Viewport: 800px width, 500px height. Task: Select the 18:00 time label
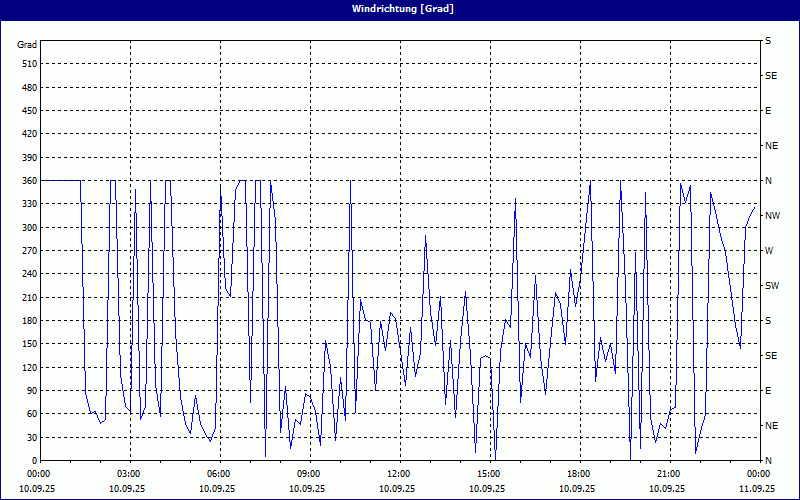click(579, 473)
